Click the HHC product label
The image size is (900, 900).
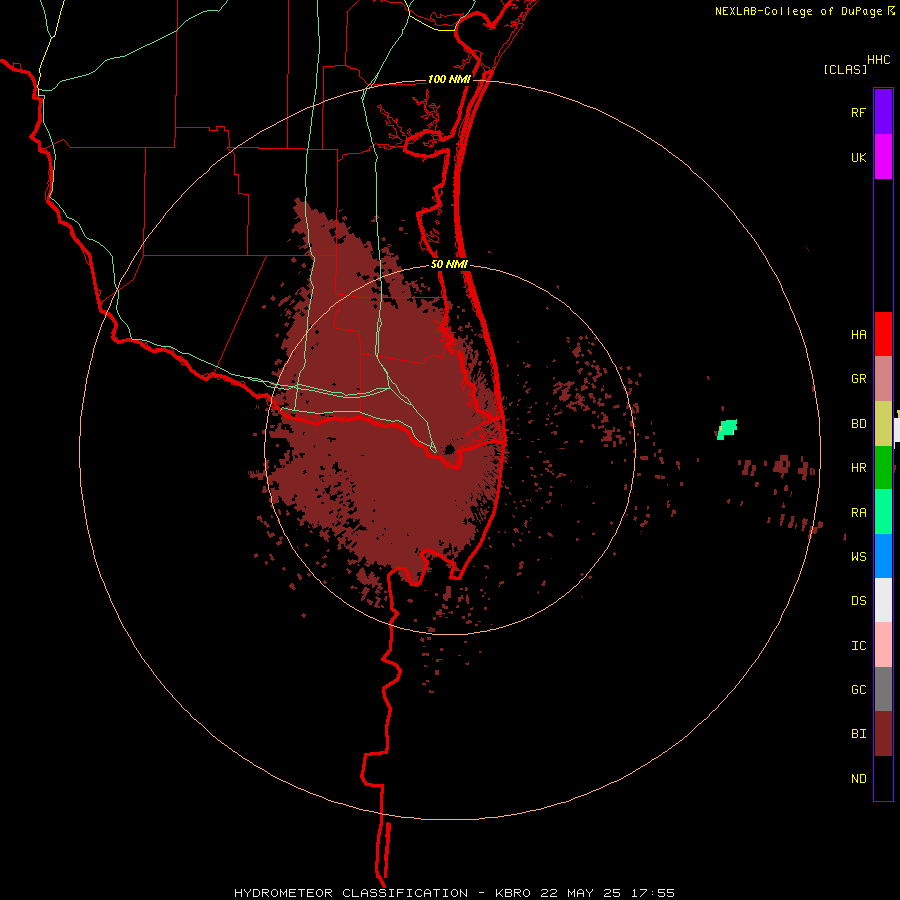(x=878, y=60)
